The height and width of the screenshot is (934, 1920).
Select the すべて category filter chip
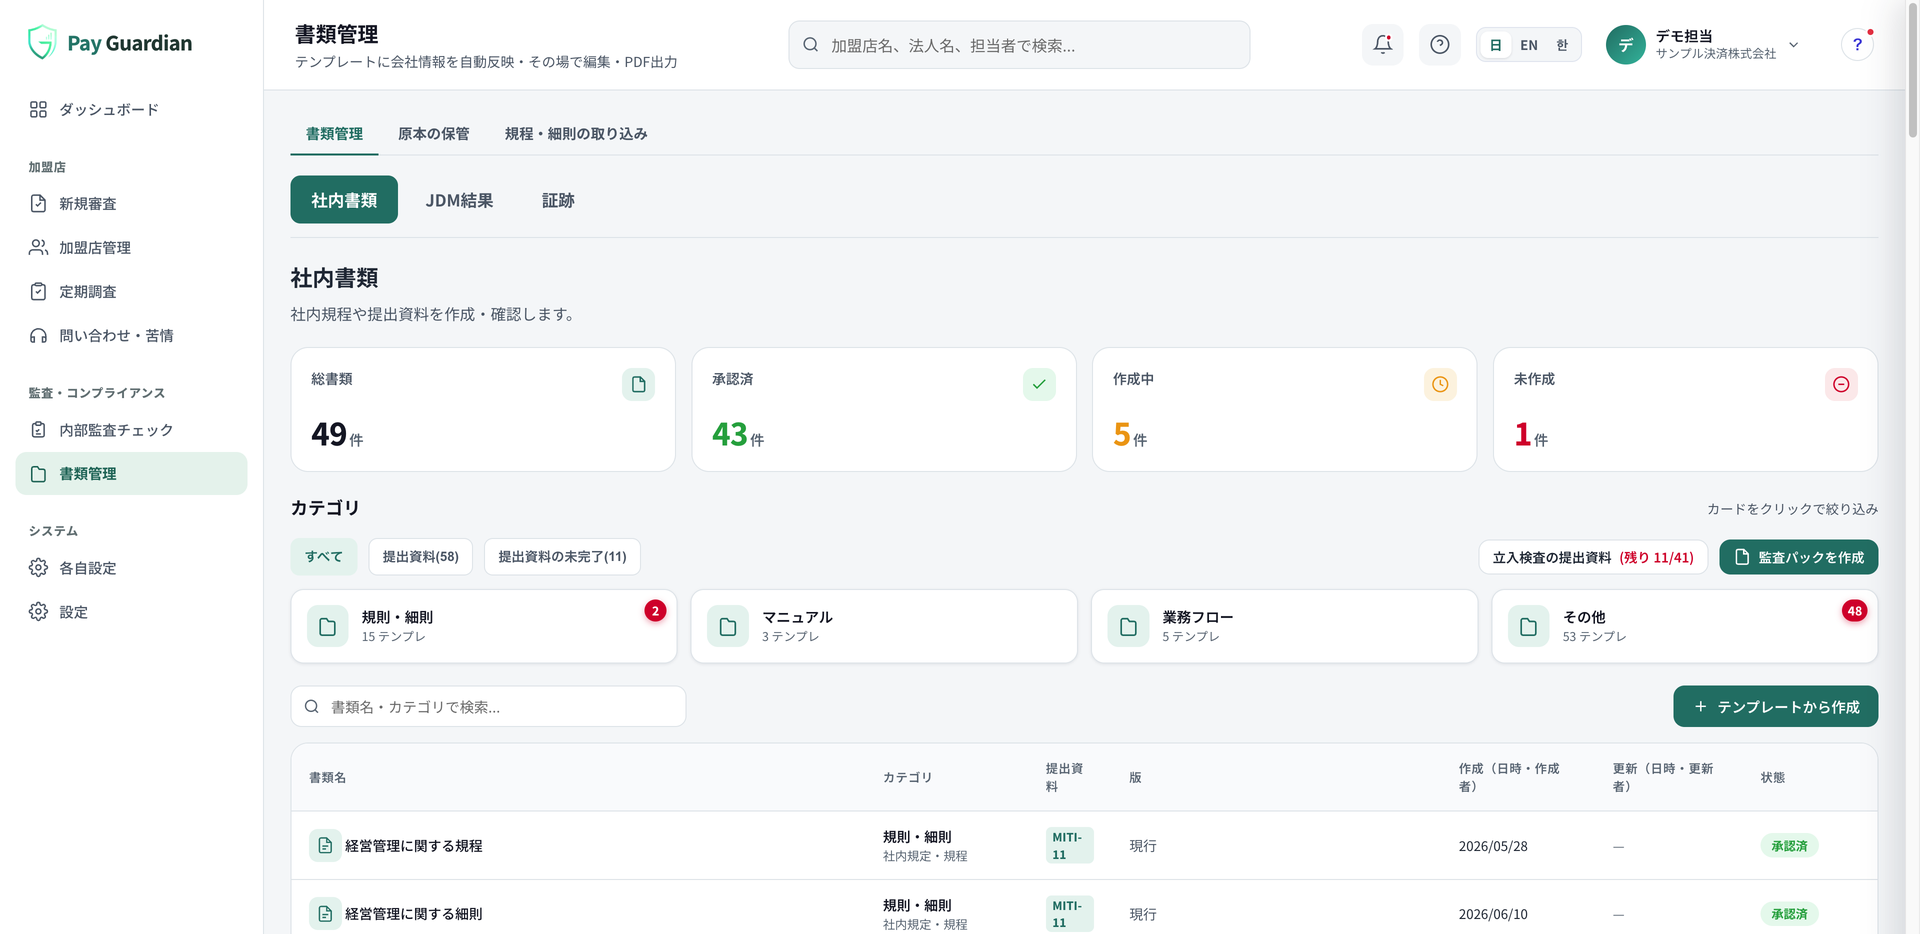[324, 557]
